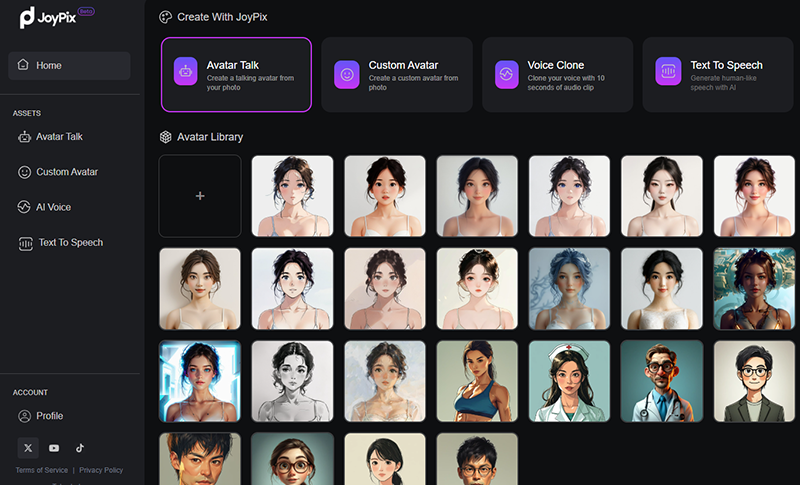Select the watercolor painted woman avatar
Viewport: 800px width, 485px height.
click(385, 381)
